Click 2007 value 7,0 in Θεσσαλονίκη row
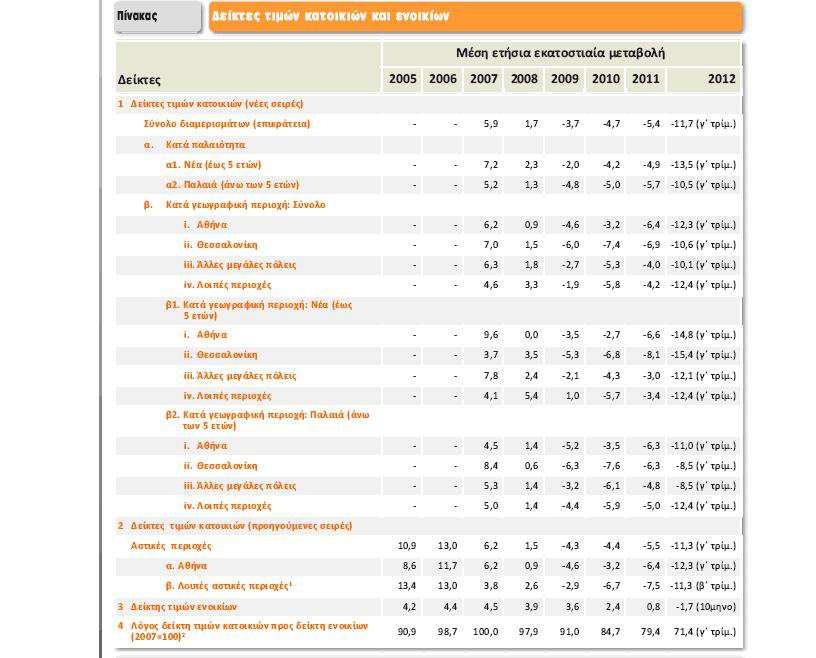 click(x=491, y=245)
